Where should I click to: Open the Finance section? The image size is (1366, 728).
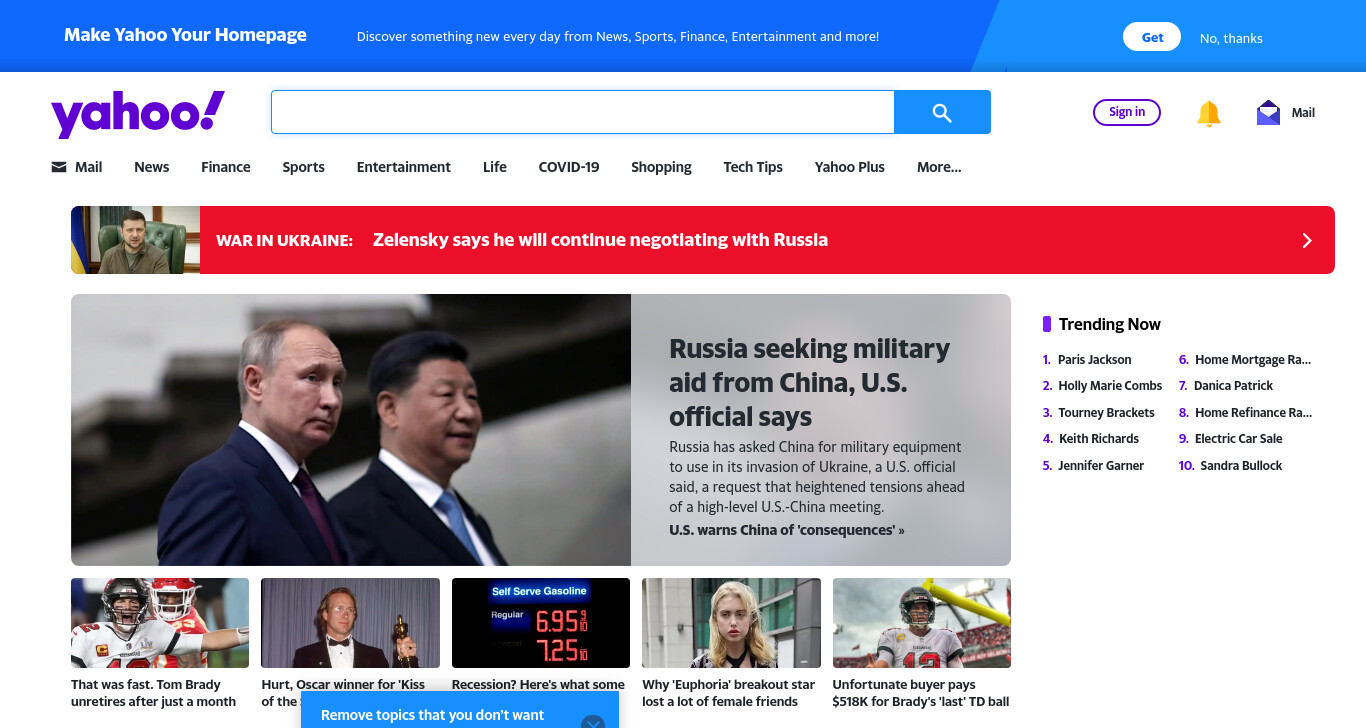[x=226, y=167]
